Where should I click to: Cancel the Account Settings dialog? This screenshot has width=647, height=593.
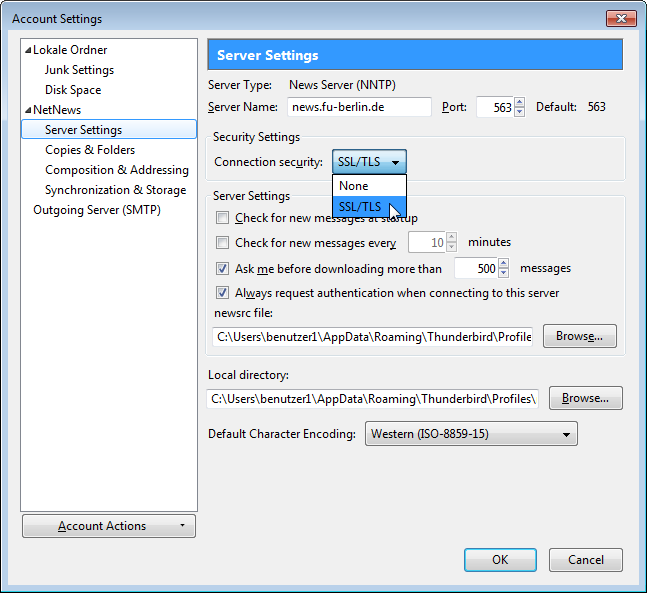[586, 560]
